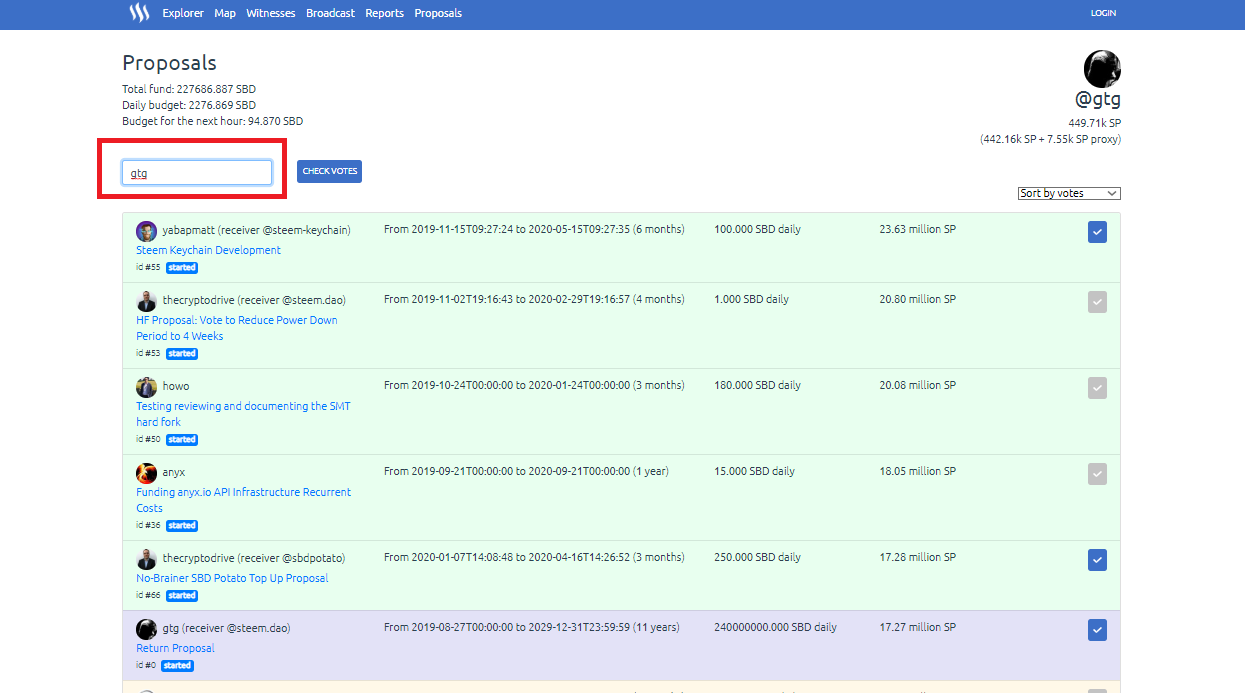
Task: Click the started badge for id #0
Action: pyautogui.click(x=177, y=666)
